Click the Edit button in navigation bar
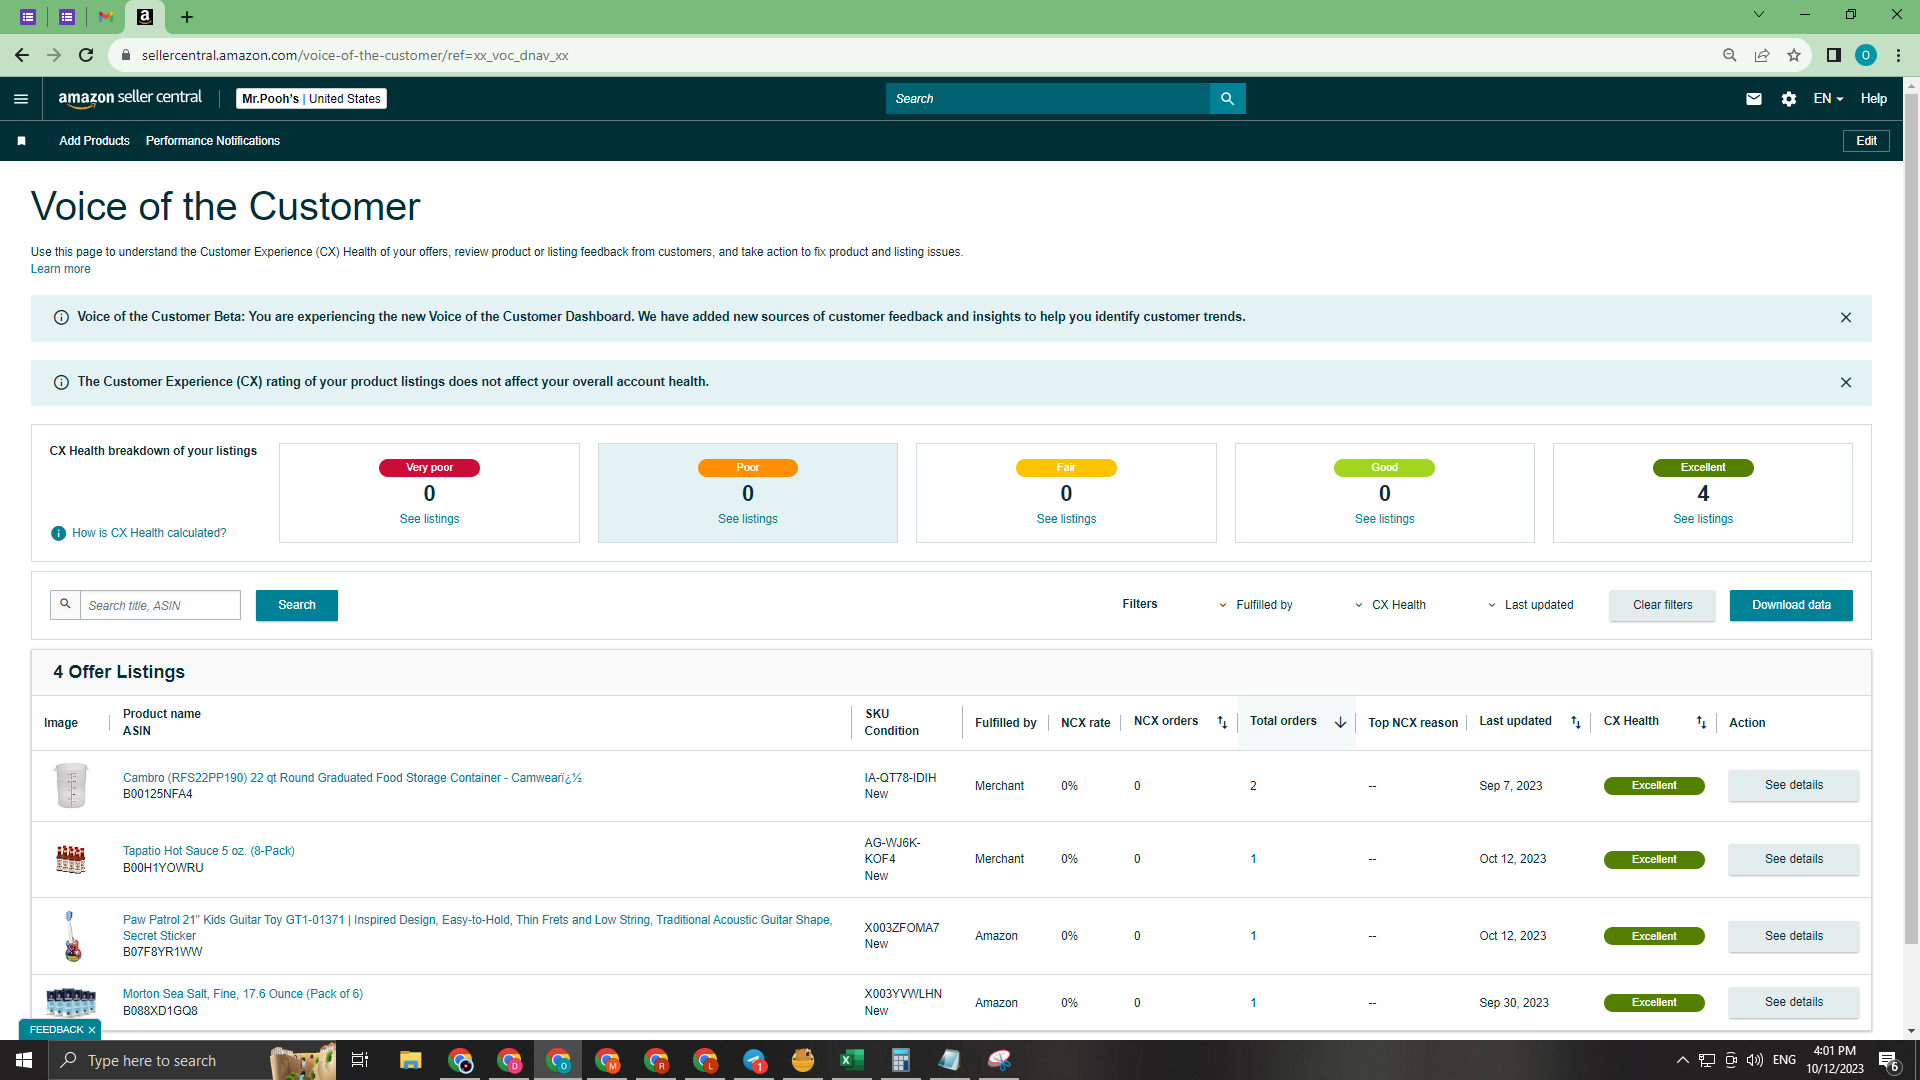The height and width of the screenshot is (1080, 1920). coord(1866,141)
